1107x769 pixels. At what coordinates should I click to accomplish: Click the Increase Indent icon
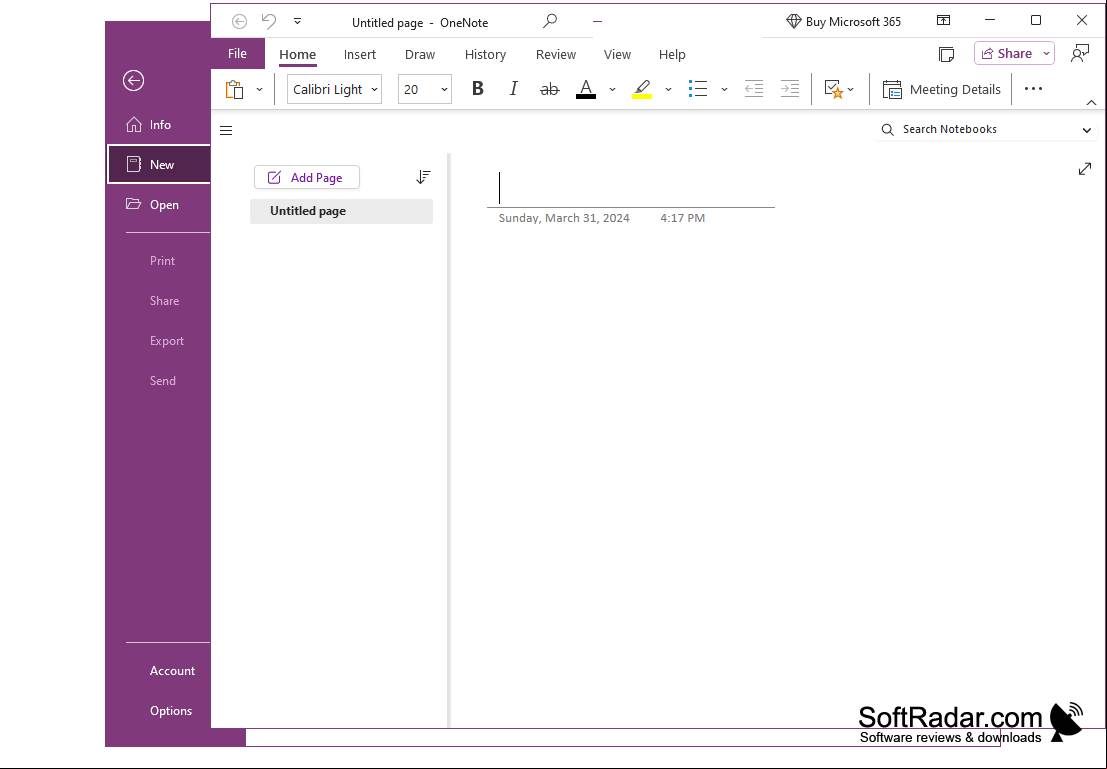789,89
